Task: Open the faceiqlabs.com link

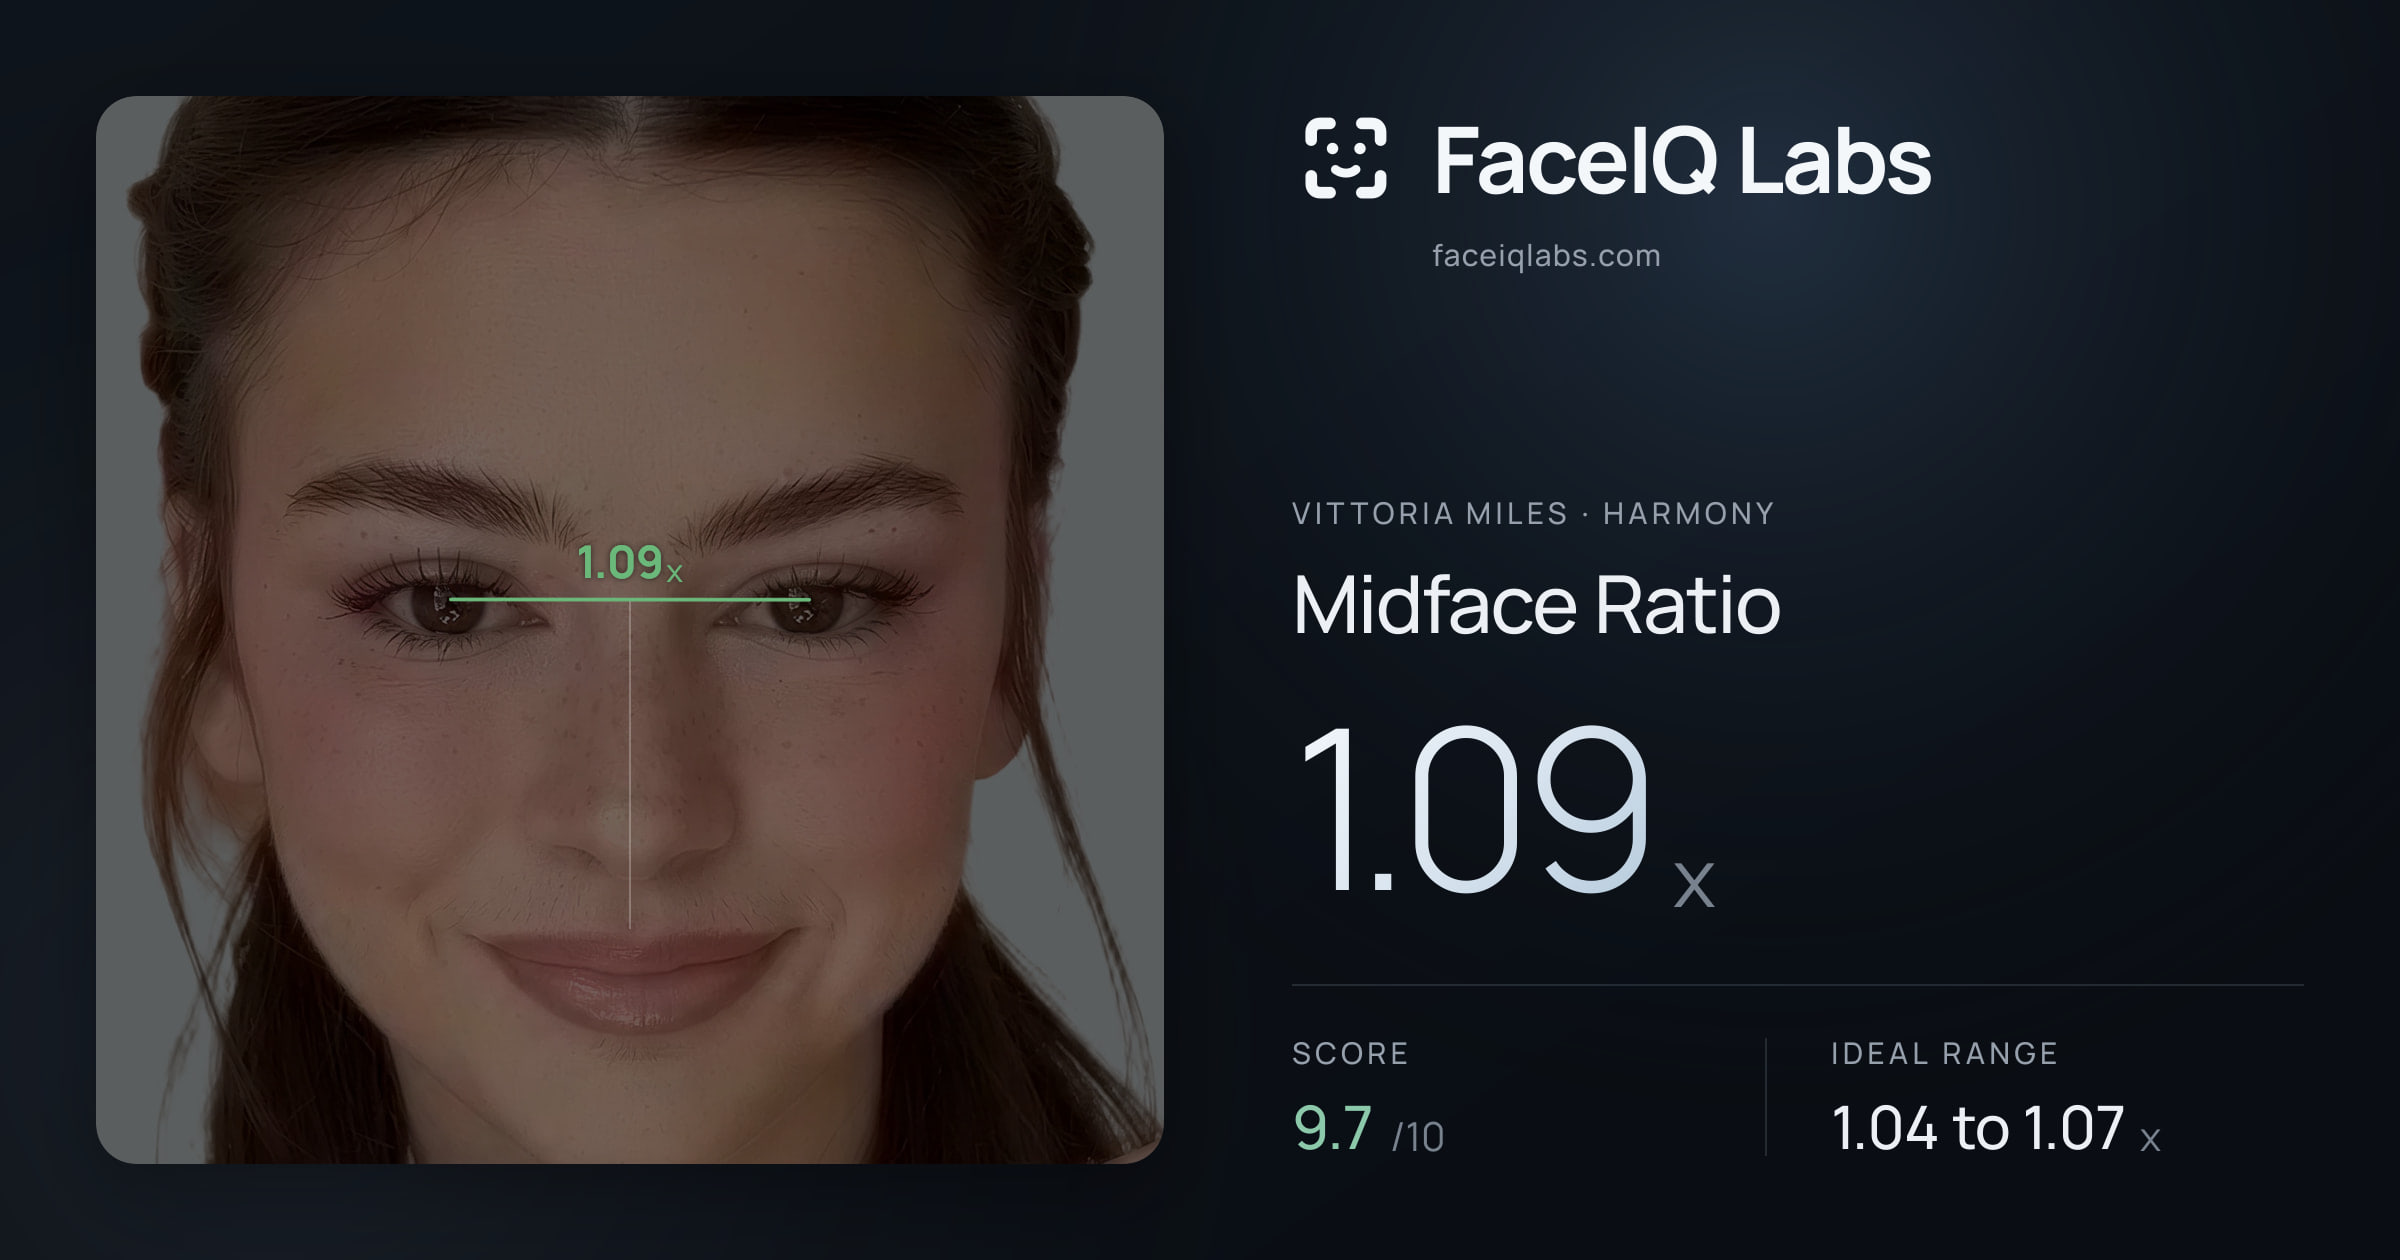Action: pyautogui.click(x=1546, y=256)
